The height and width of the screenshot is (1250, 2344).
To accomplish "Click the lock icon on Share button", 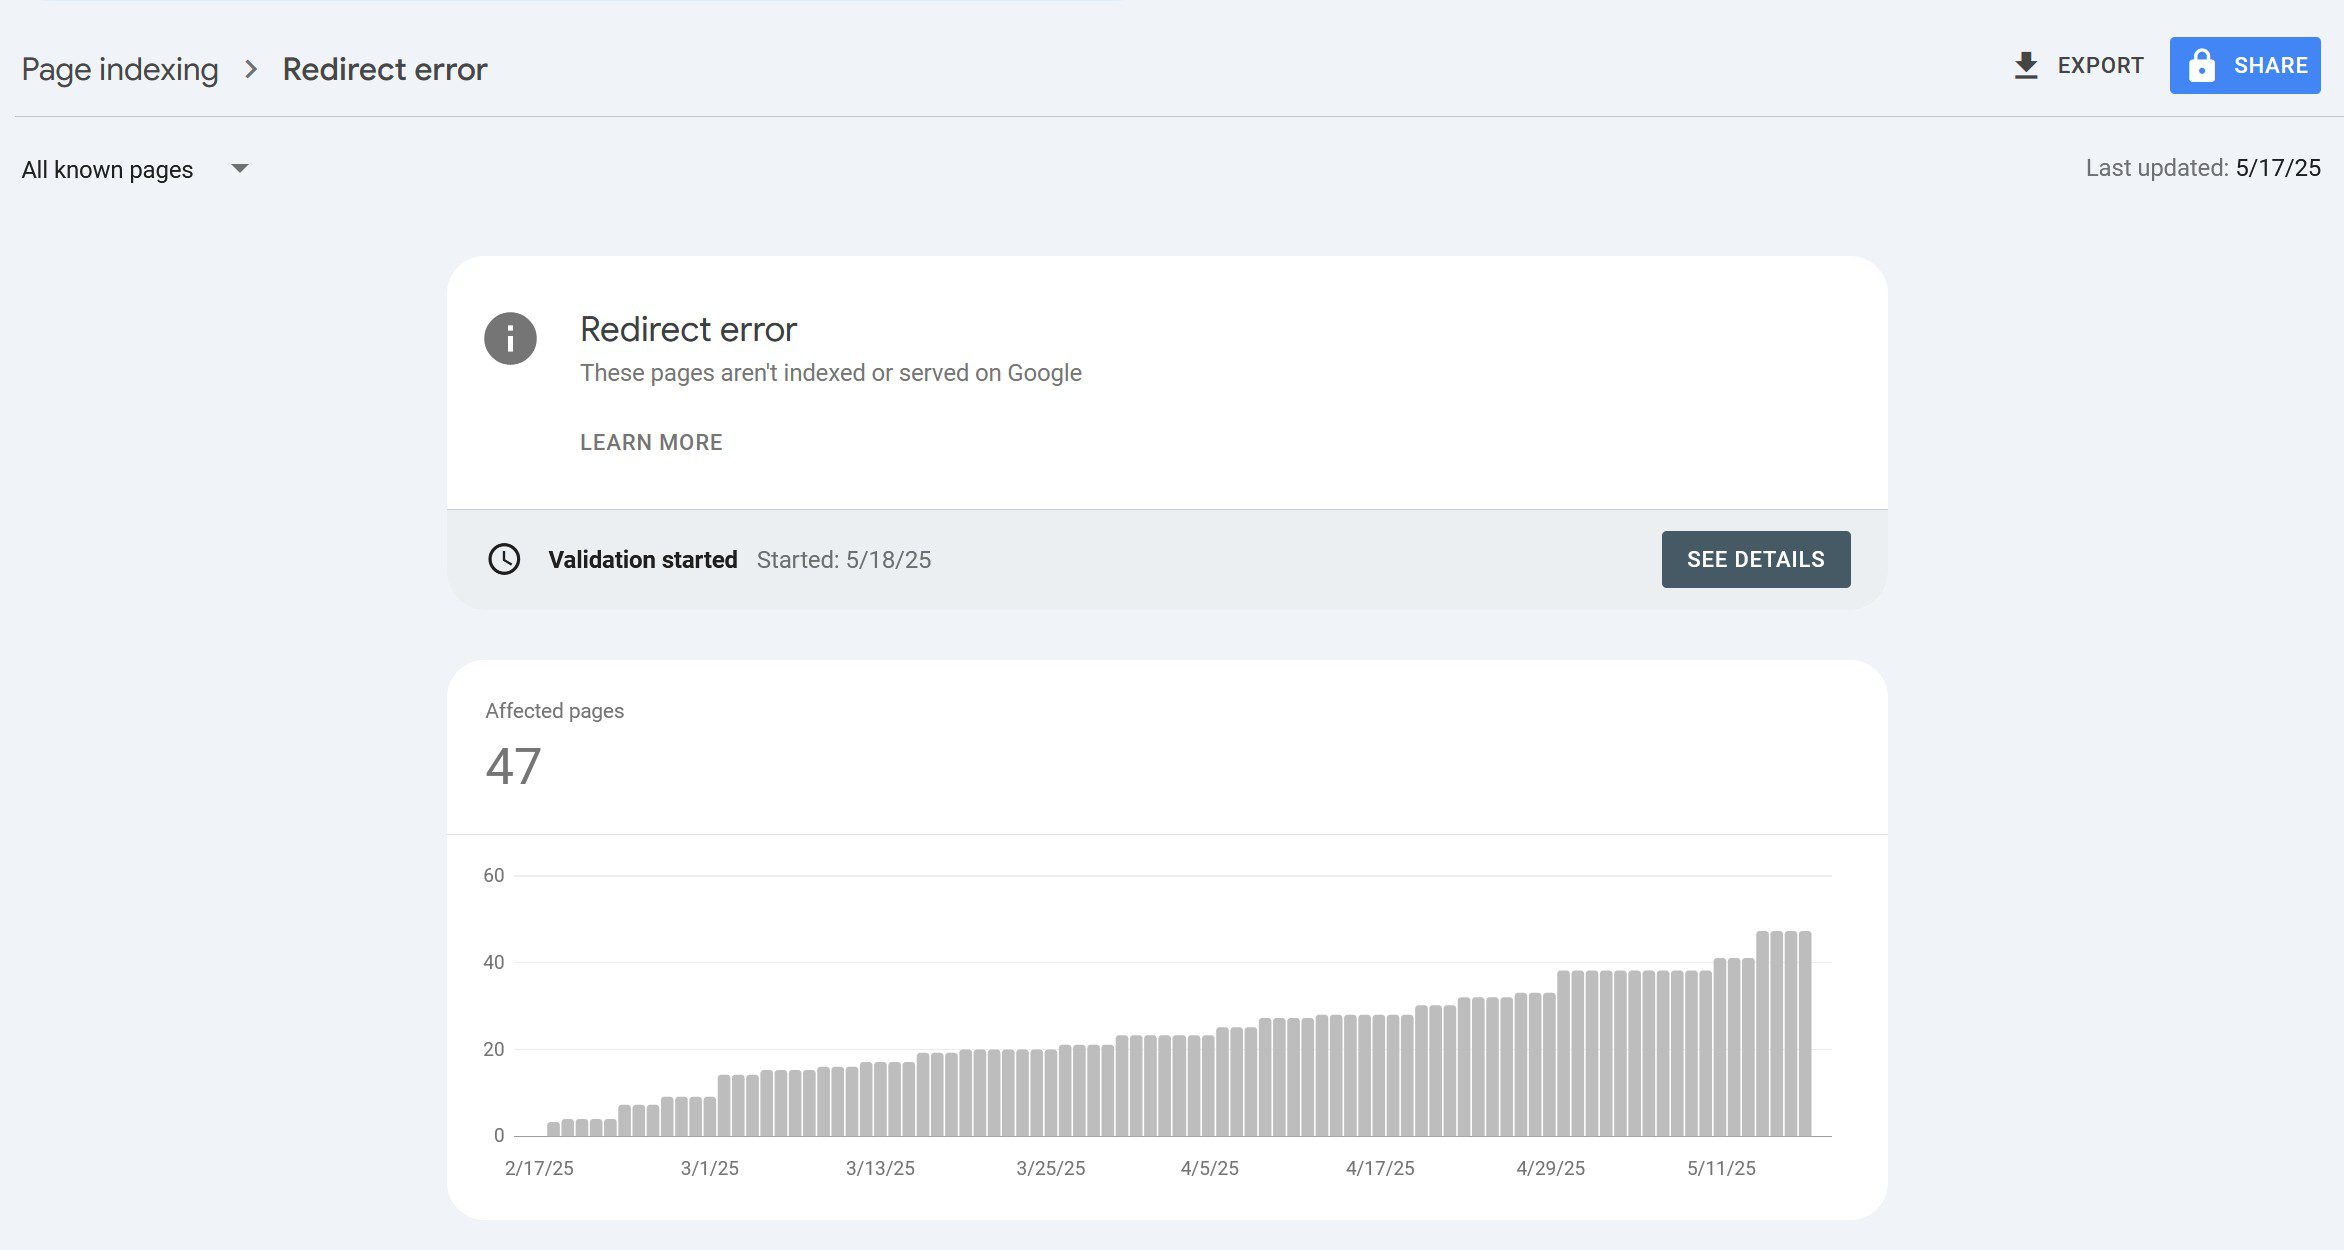I will pos(2201,66).
